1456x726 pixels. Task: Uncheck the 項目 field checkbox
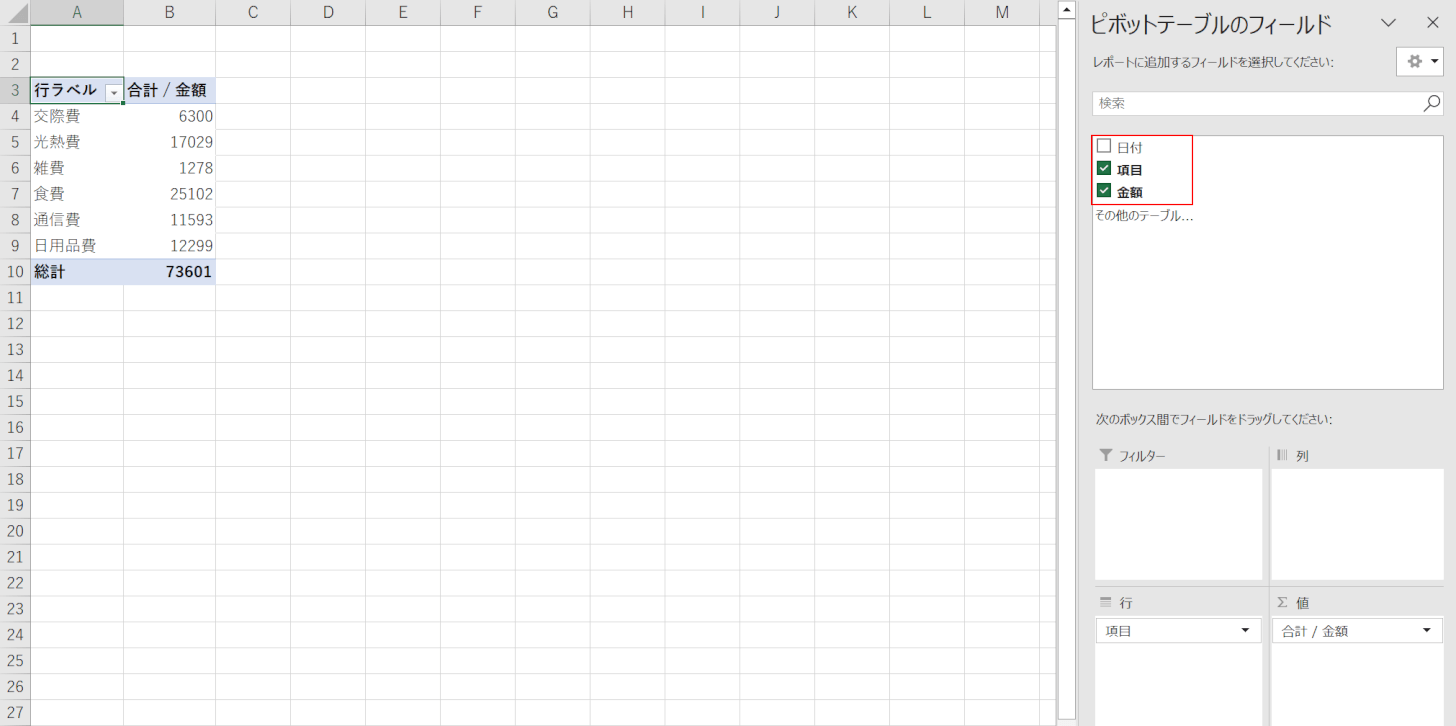click(1104, 169)
